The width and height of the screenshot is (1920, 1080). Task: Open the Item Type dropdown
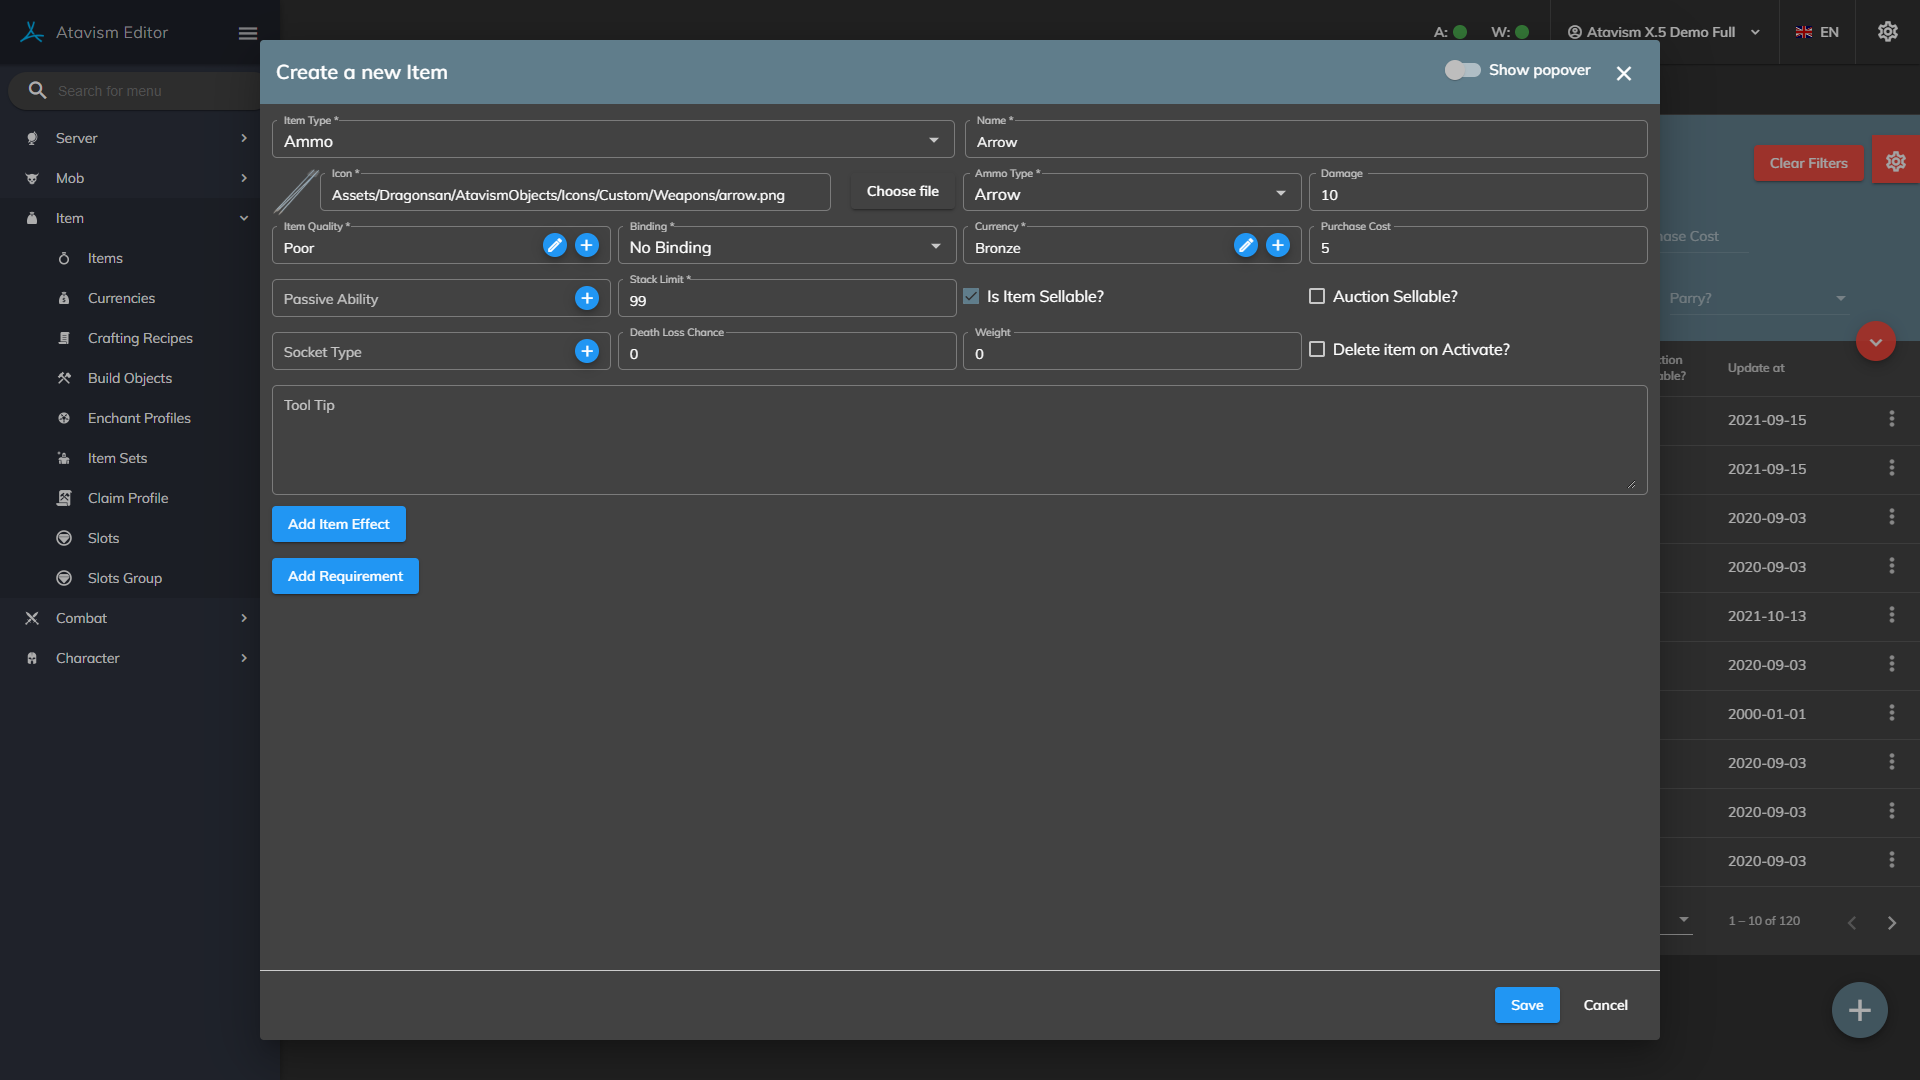[x=612, y=140]
